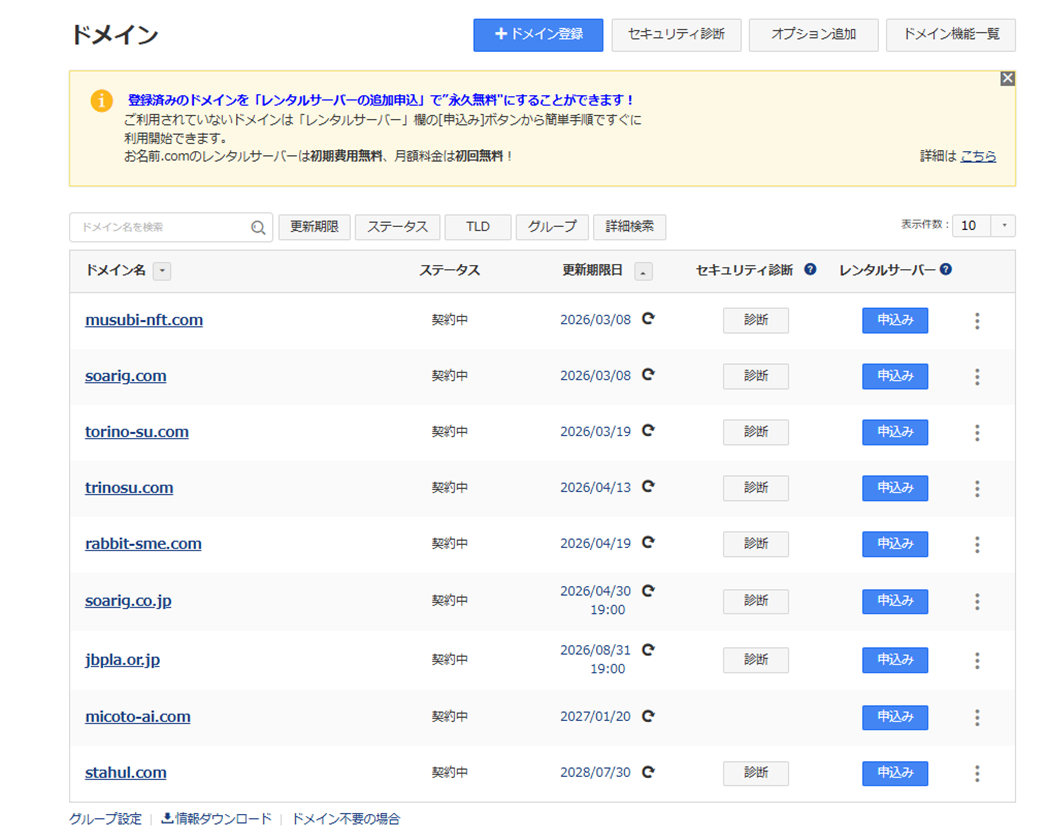Image resolution: width=1048 pixels, height=840 pixels.
Task: Click 診断 button for soarig.co.jp
Action: 756,601
